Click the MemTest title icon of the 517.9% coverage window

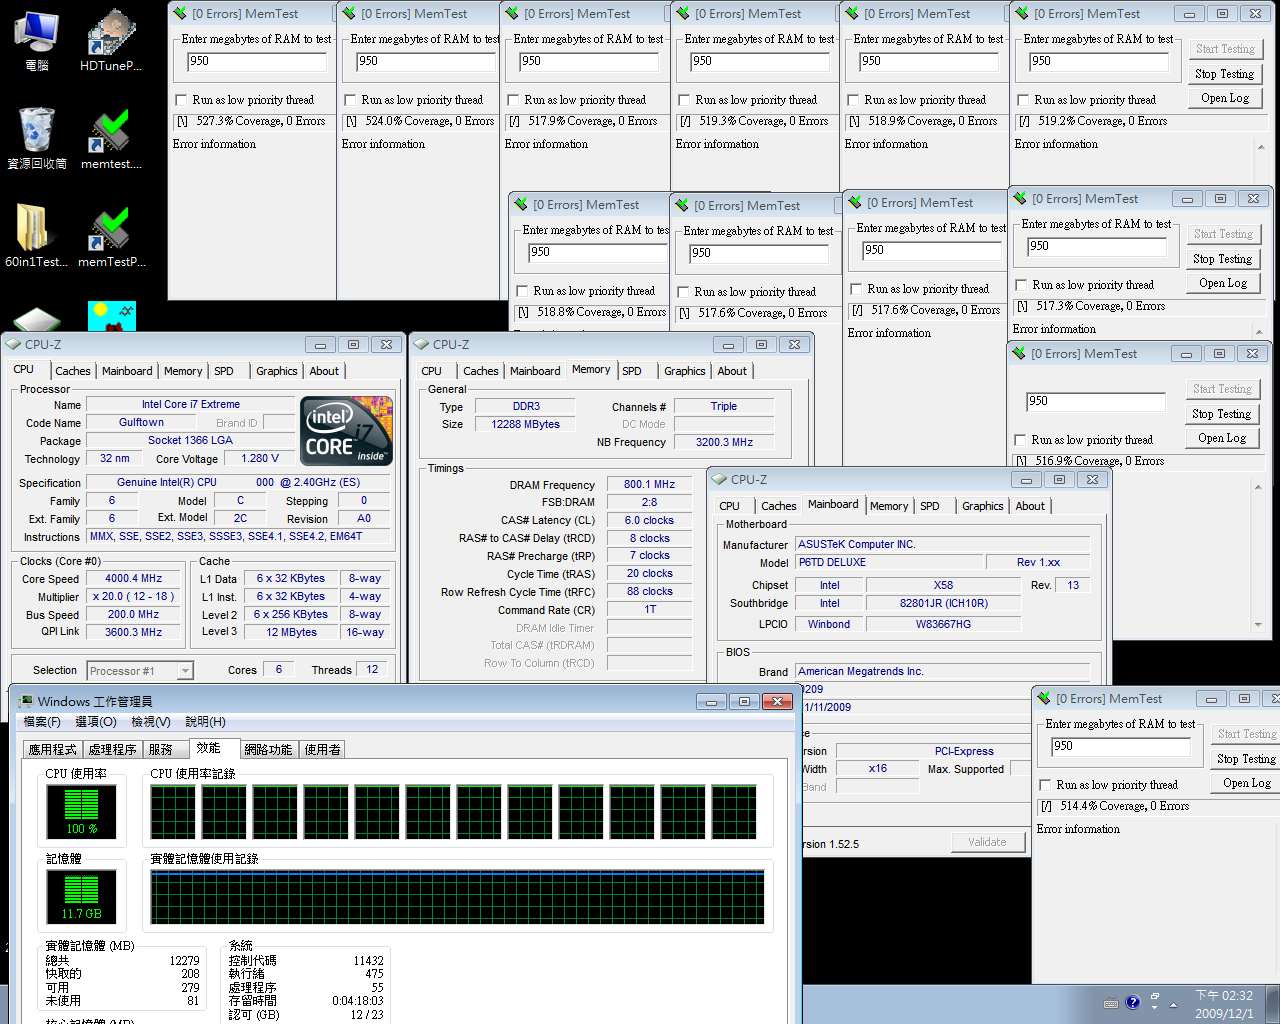click(x=512, y=13)
